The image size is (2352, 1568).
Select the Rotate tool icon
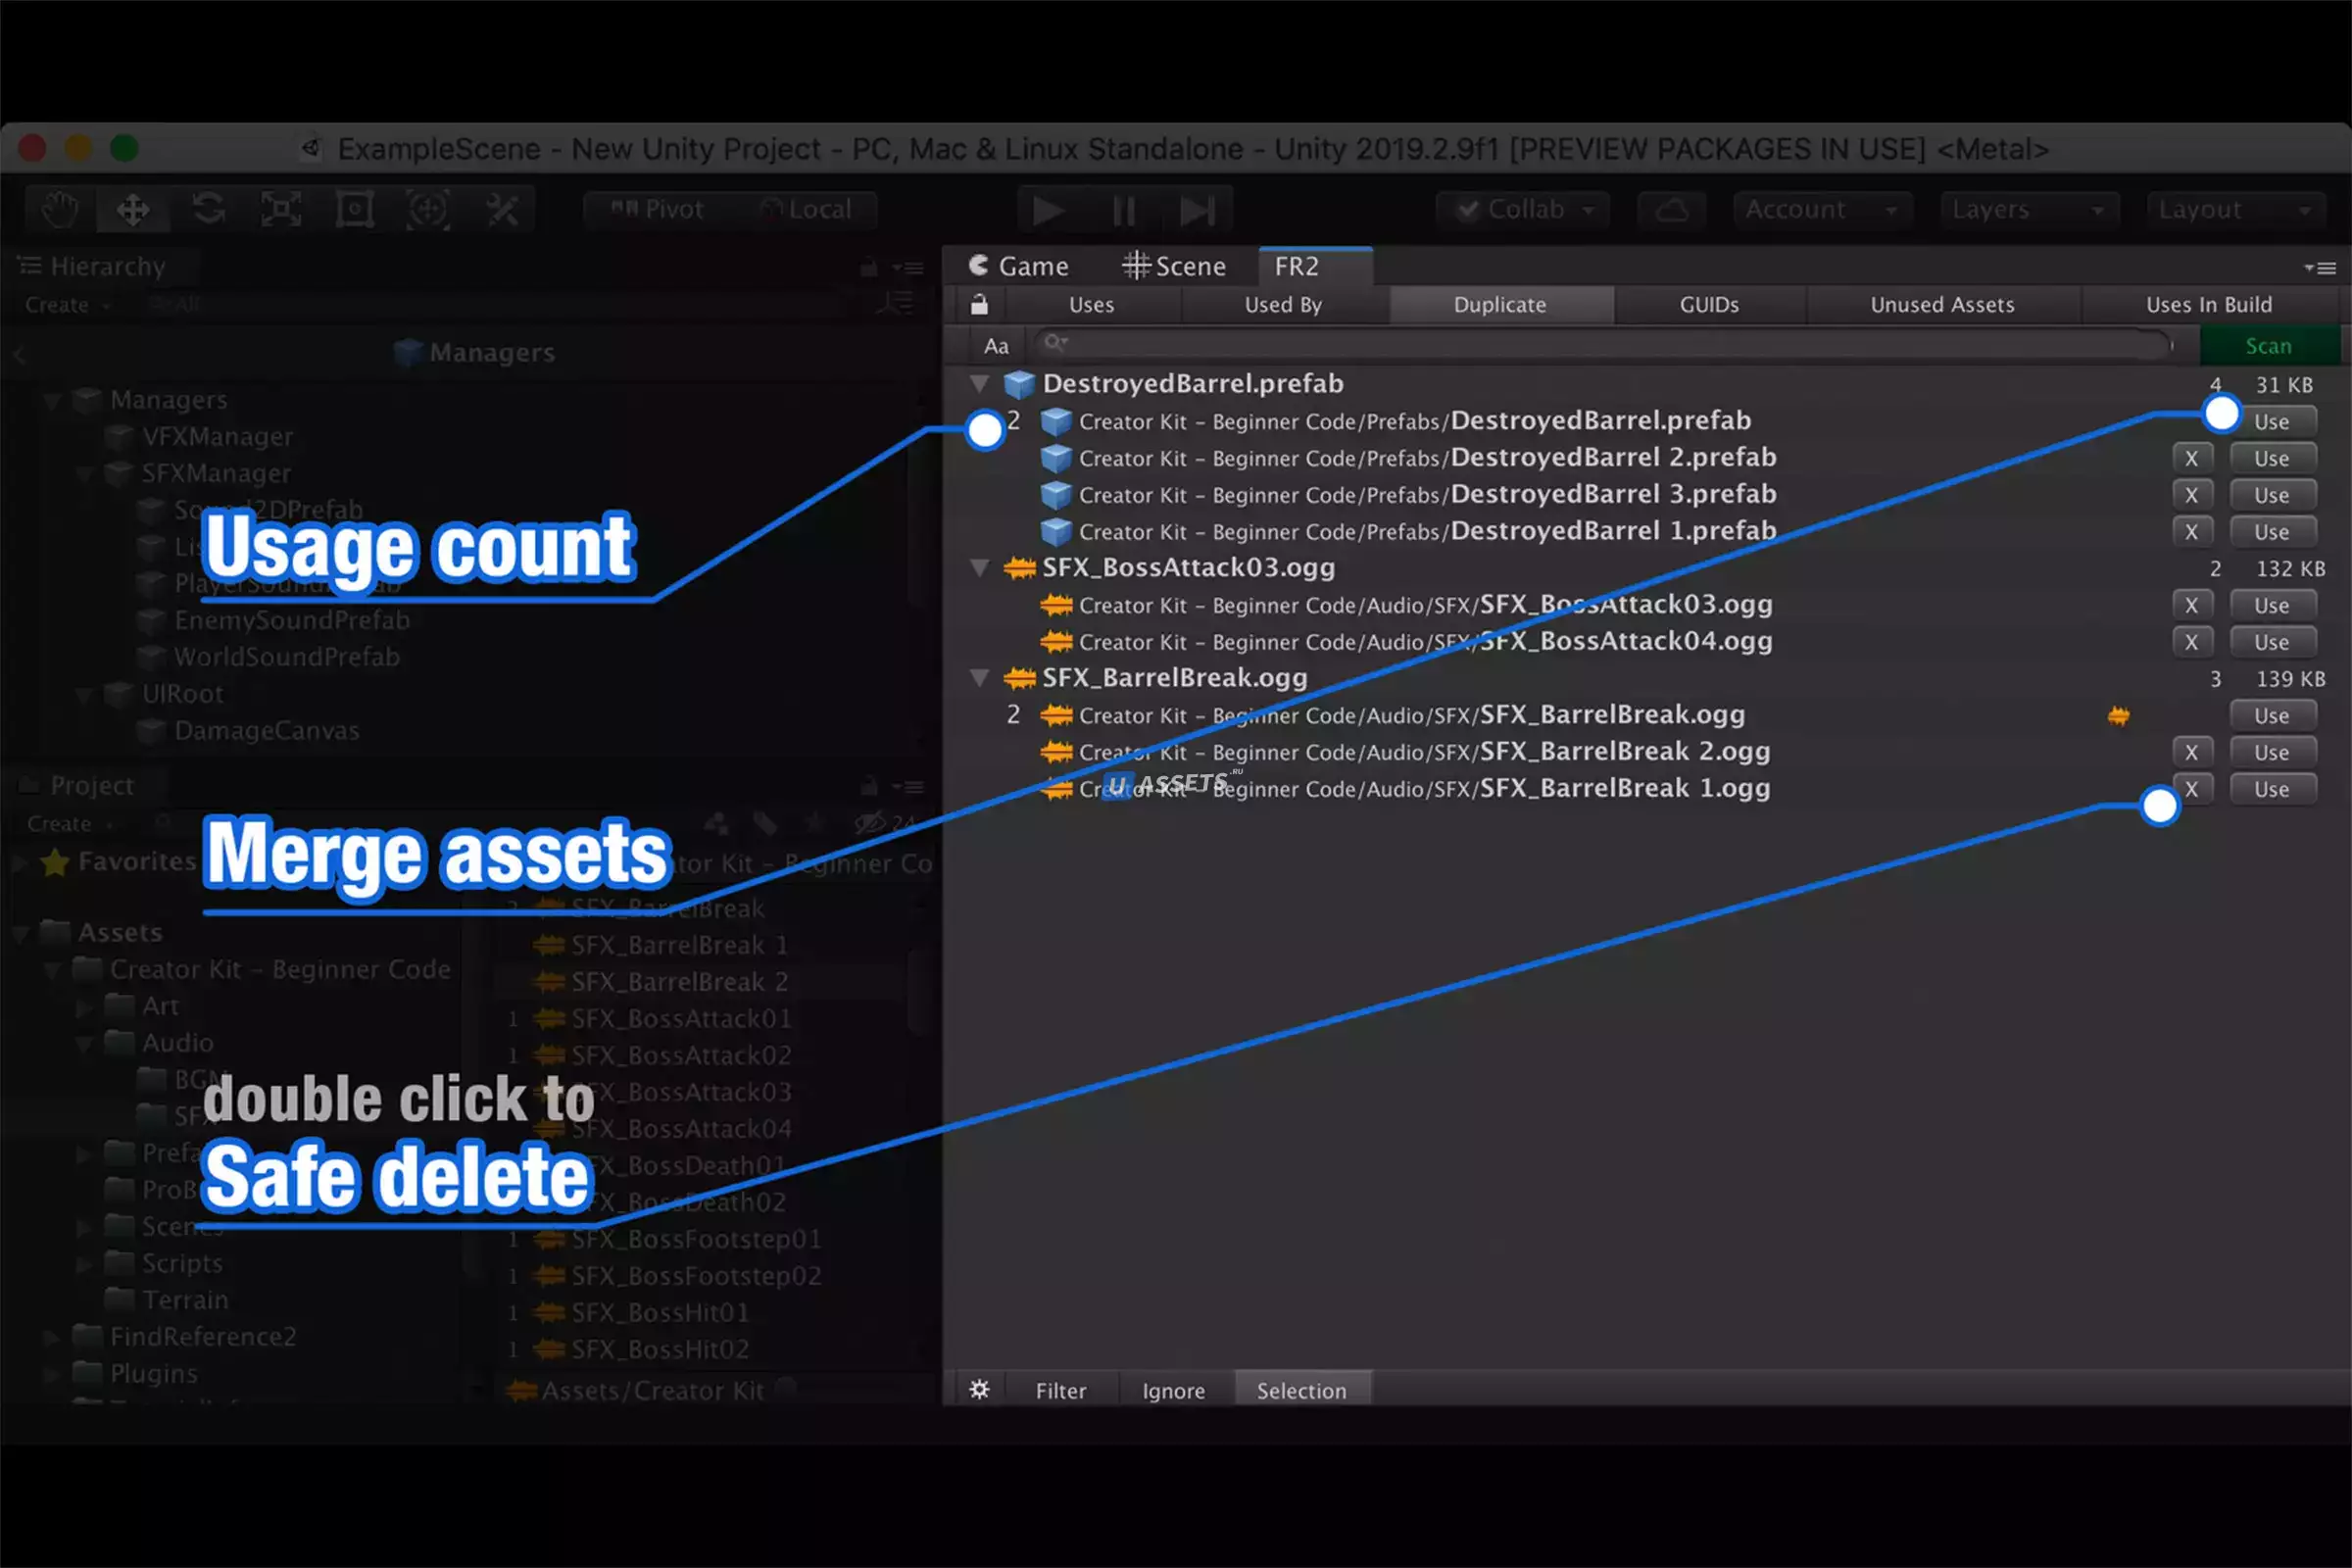coord(208,210)
